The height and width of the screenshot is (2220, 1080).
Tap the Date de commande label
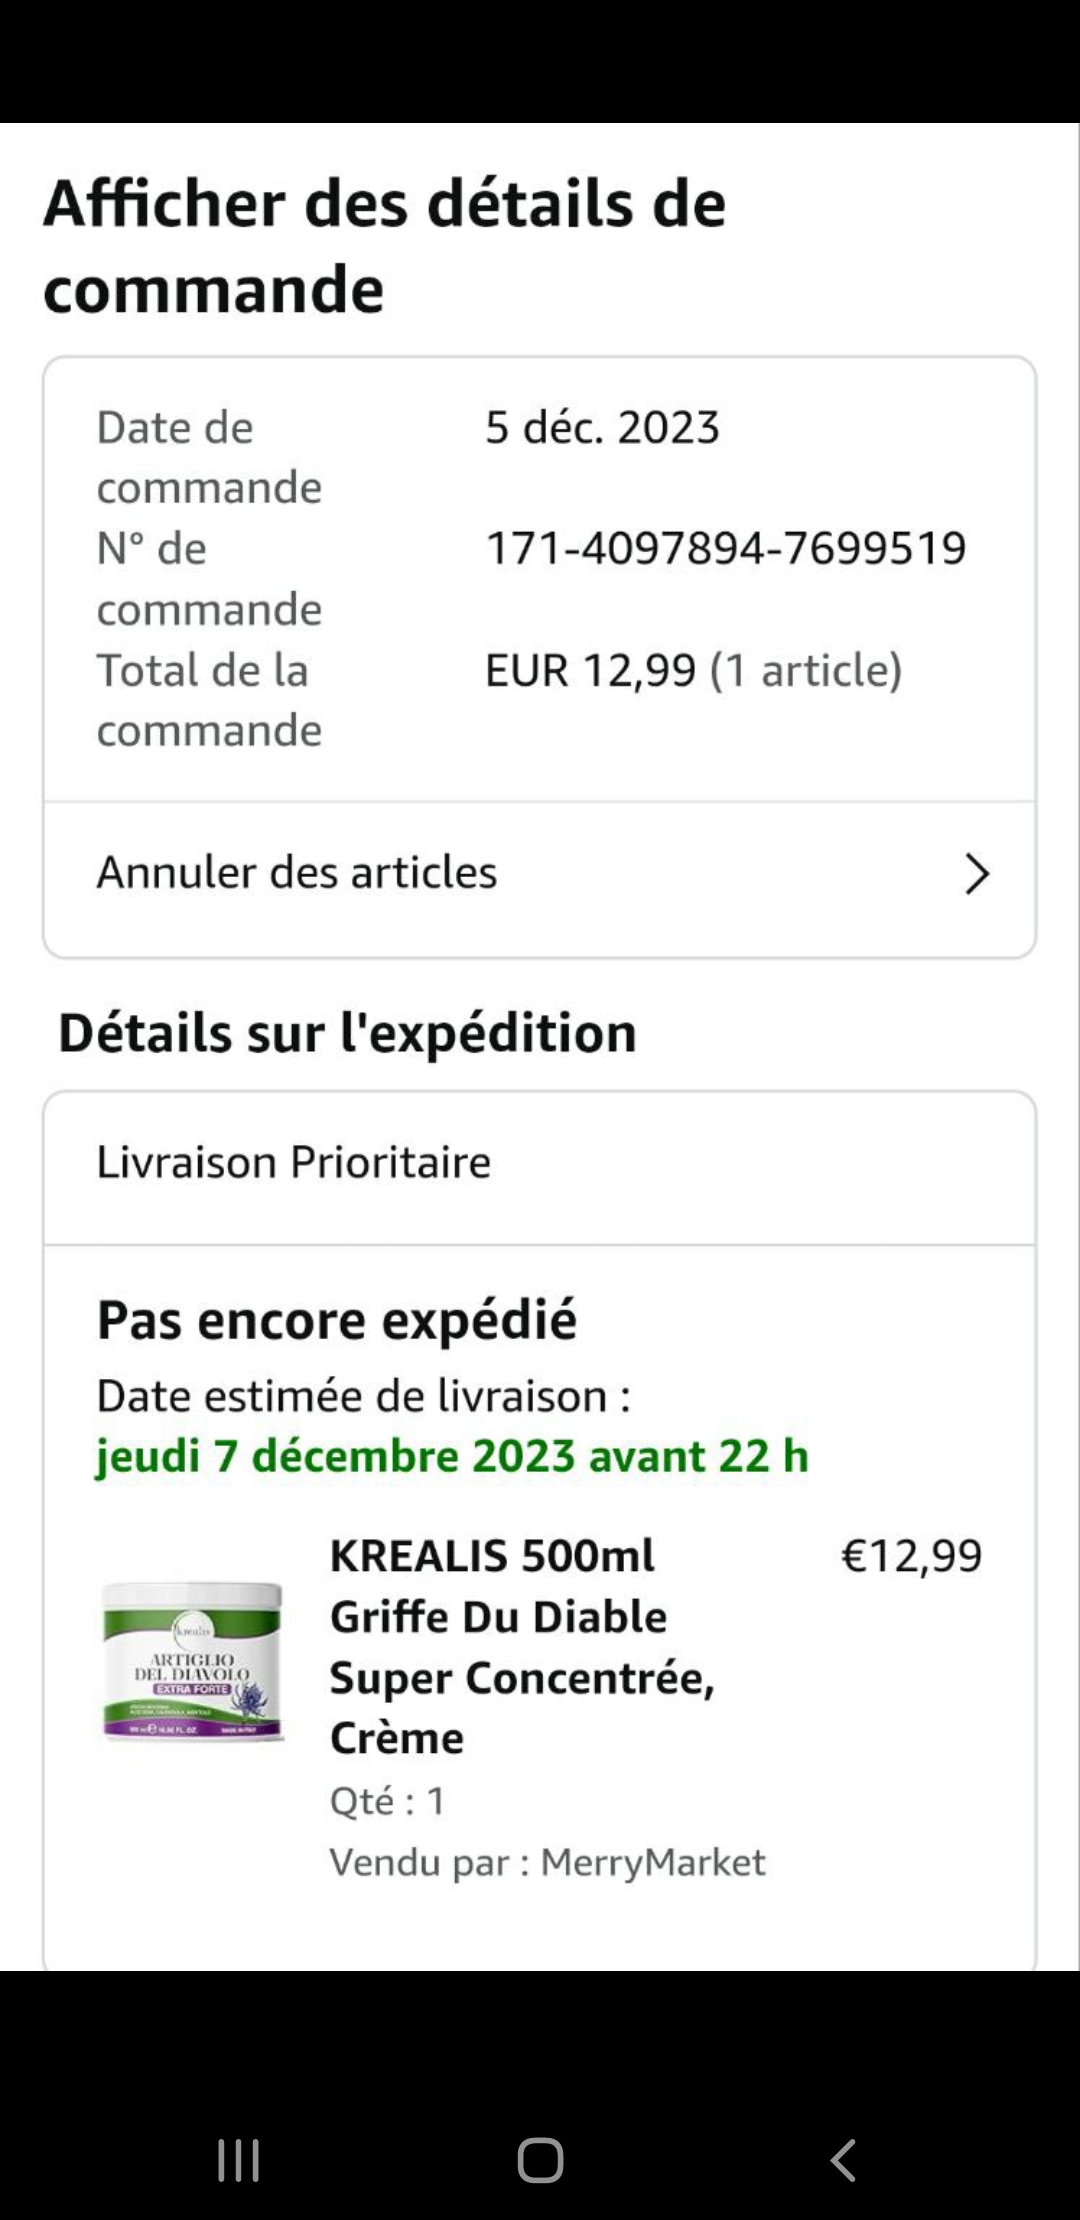pyautogui.click(x=209, y=457)
